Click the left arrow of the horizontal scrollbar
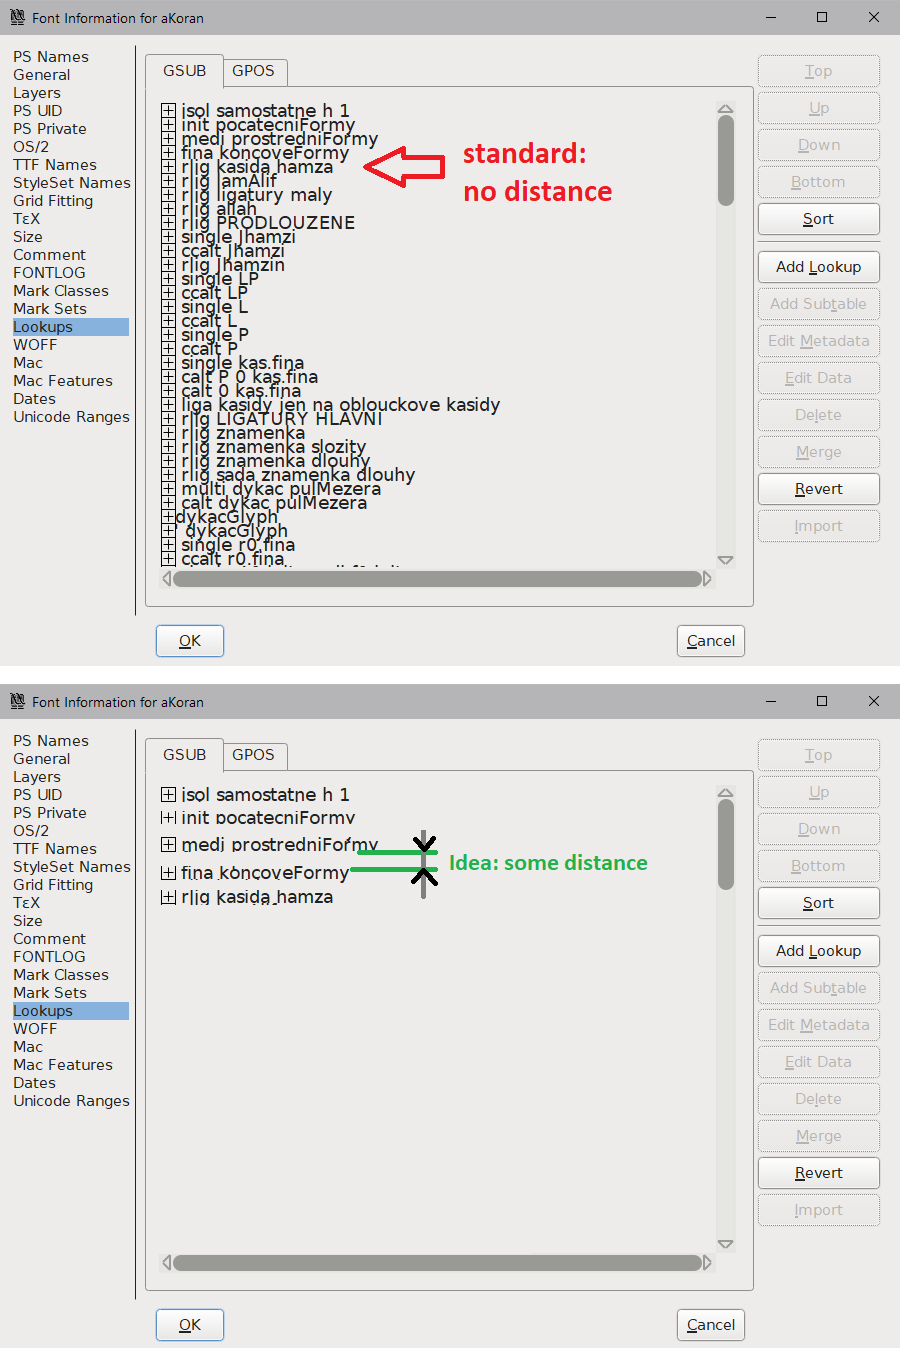Image resolution: width=900 pixels, height=1348 pixels. pos(168,578)
